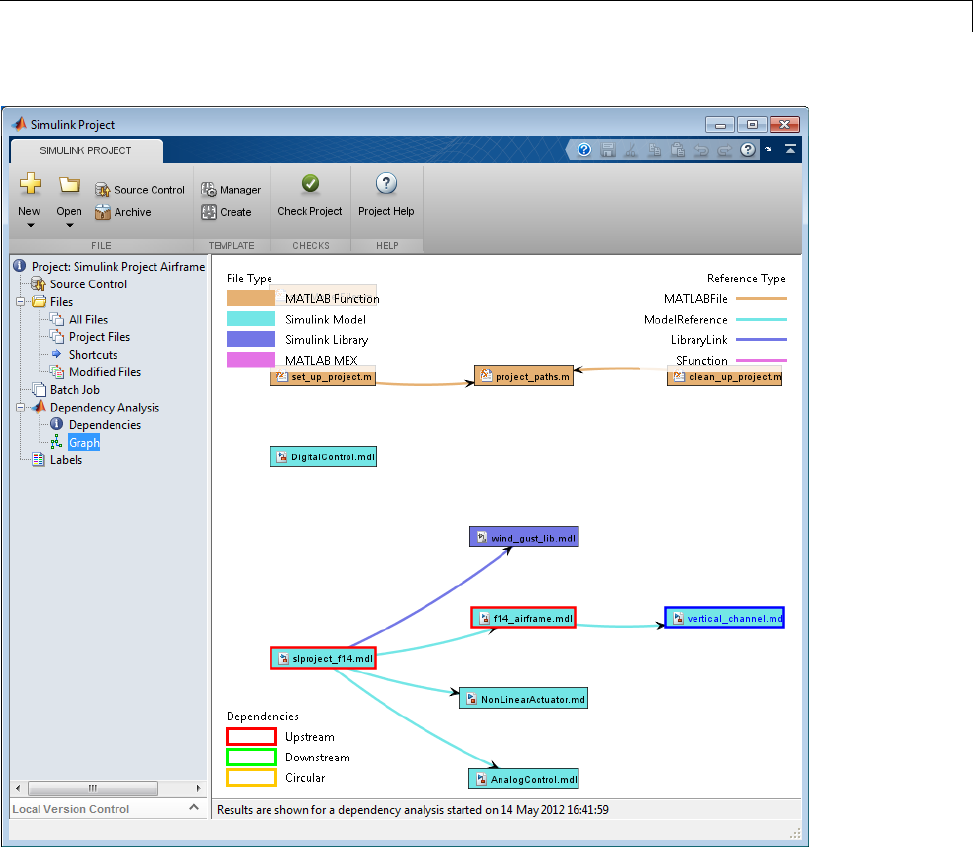Click the green Check Project checkmark icon
Screen dimensions: 973x847
(310, 183)
